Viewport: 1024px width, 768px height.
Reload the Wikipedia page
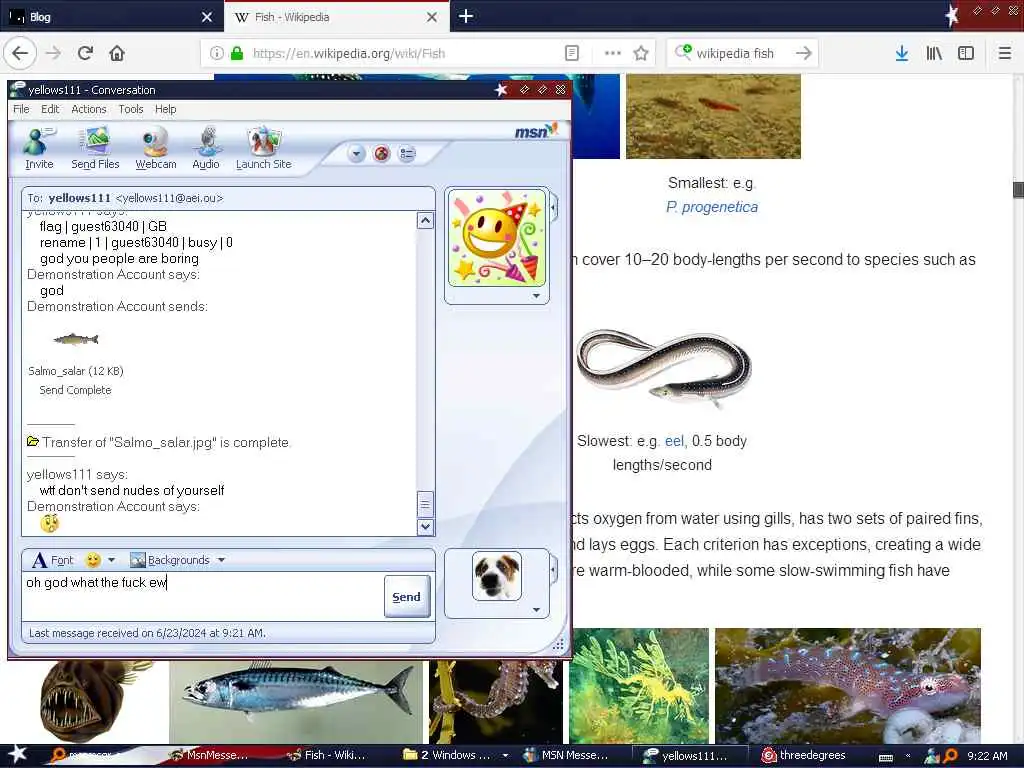point(85,54)
